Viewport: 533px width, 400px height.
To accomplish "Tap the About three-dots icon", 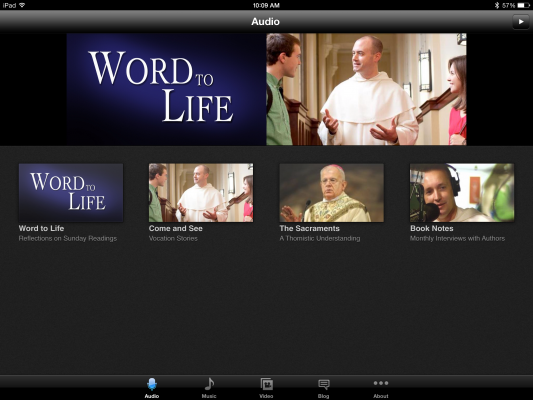I will point(381,383).
